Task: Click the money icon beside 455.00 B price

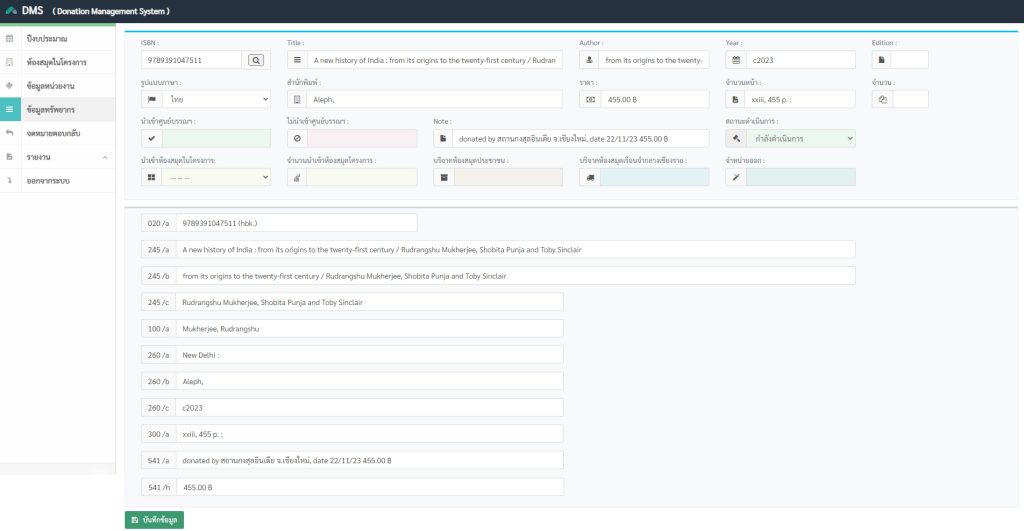Action: tap(590, 99)
